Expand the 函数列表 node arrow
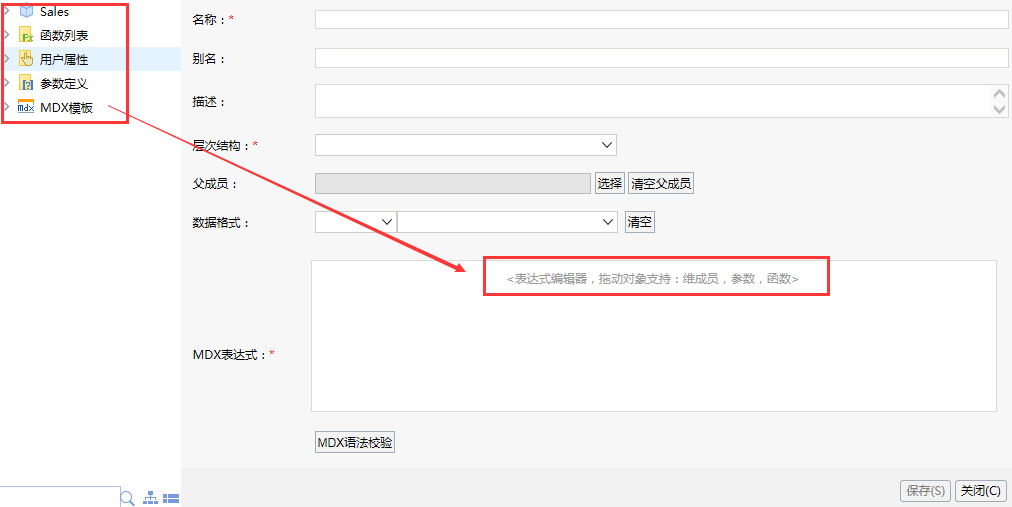 [x=6, y=35]
